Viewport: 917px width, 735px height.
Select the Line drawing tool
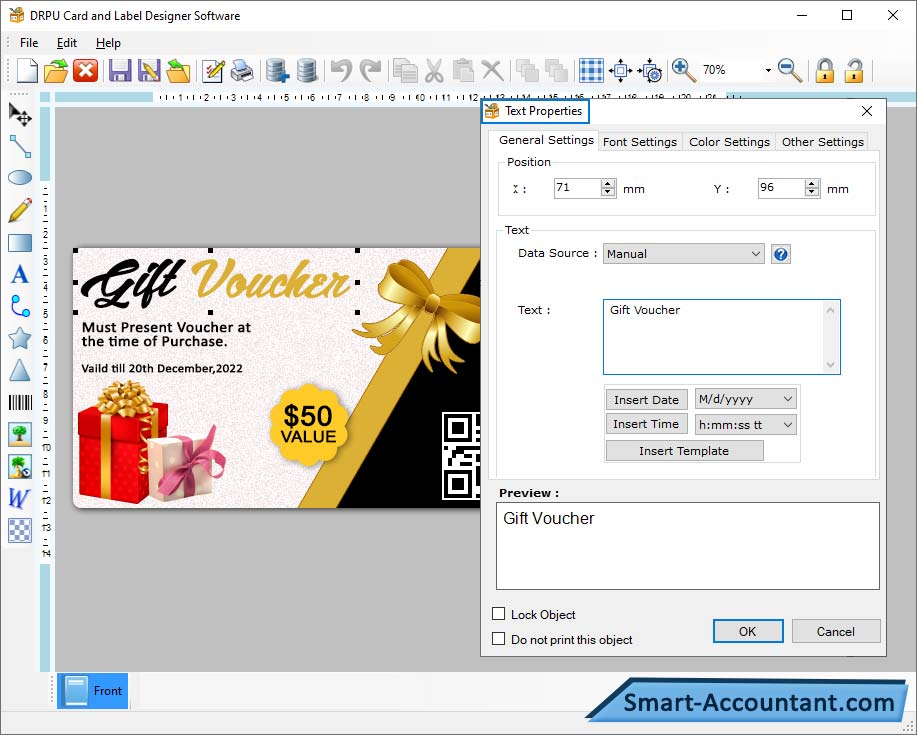point(20,146)
